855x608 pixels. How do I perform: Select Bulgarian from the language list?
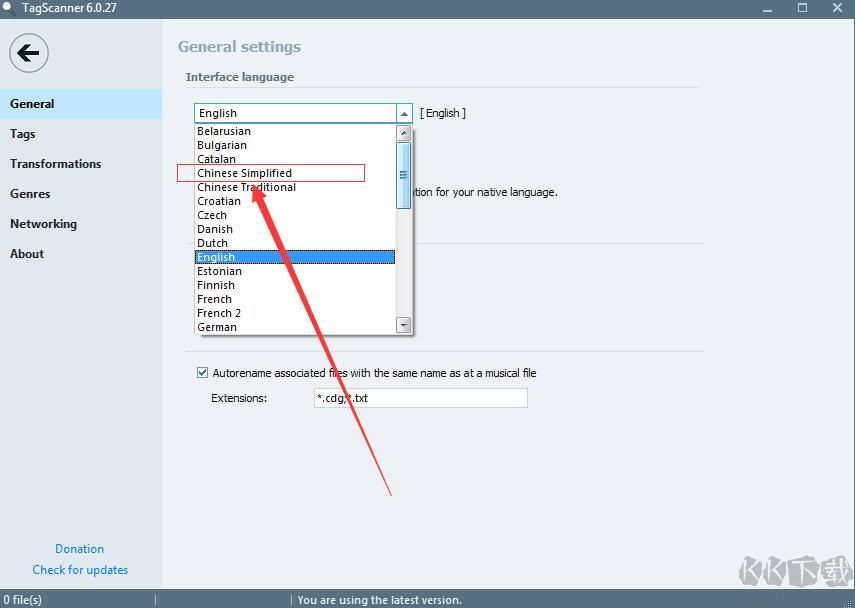pos(295,145)
